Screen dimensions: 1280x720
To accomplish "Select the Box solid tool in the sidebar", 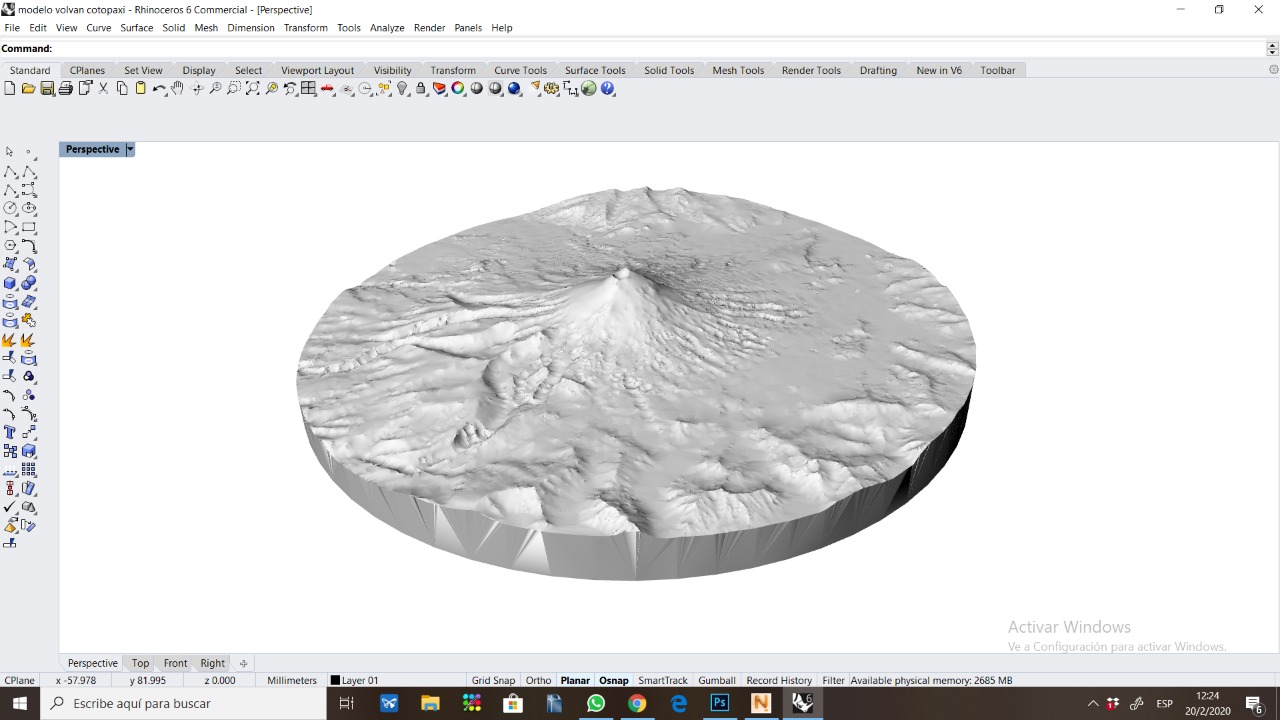I will point(10,283).
